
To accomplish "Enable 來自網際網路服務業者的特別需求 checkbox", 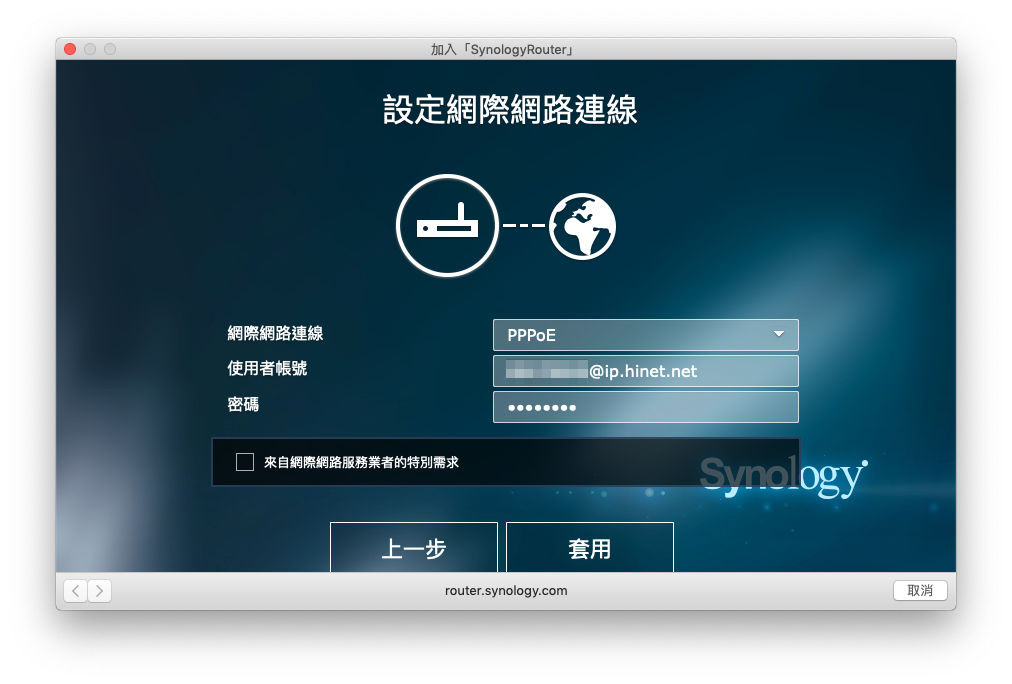I will tap(245, 462).
